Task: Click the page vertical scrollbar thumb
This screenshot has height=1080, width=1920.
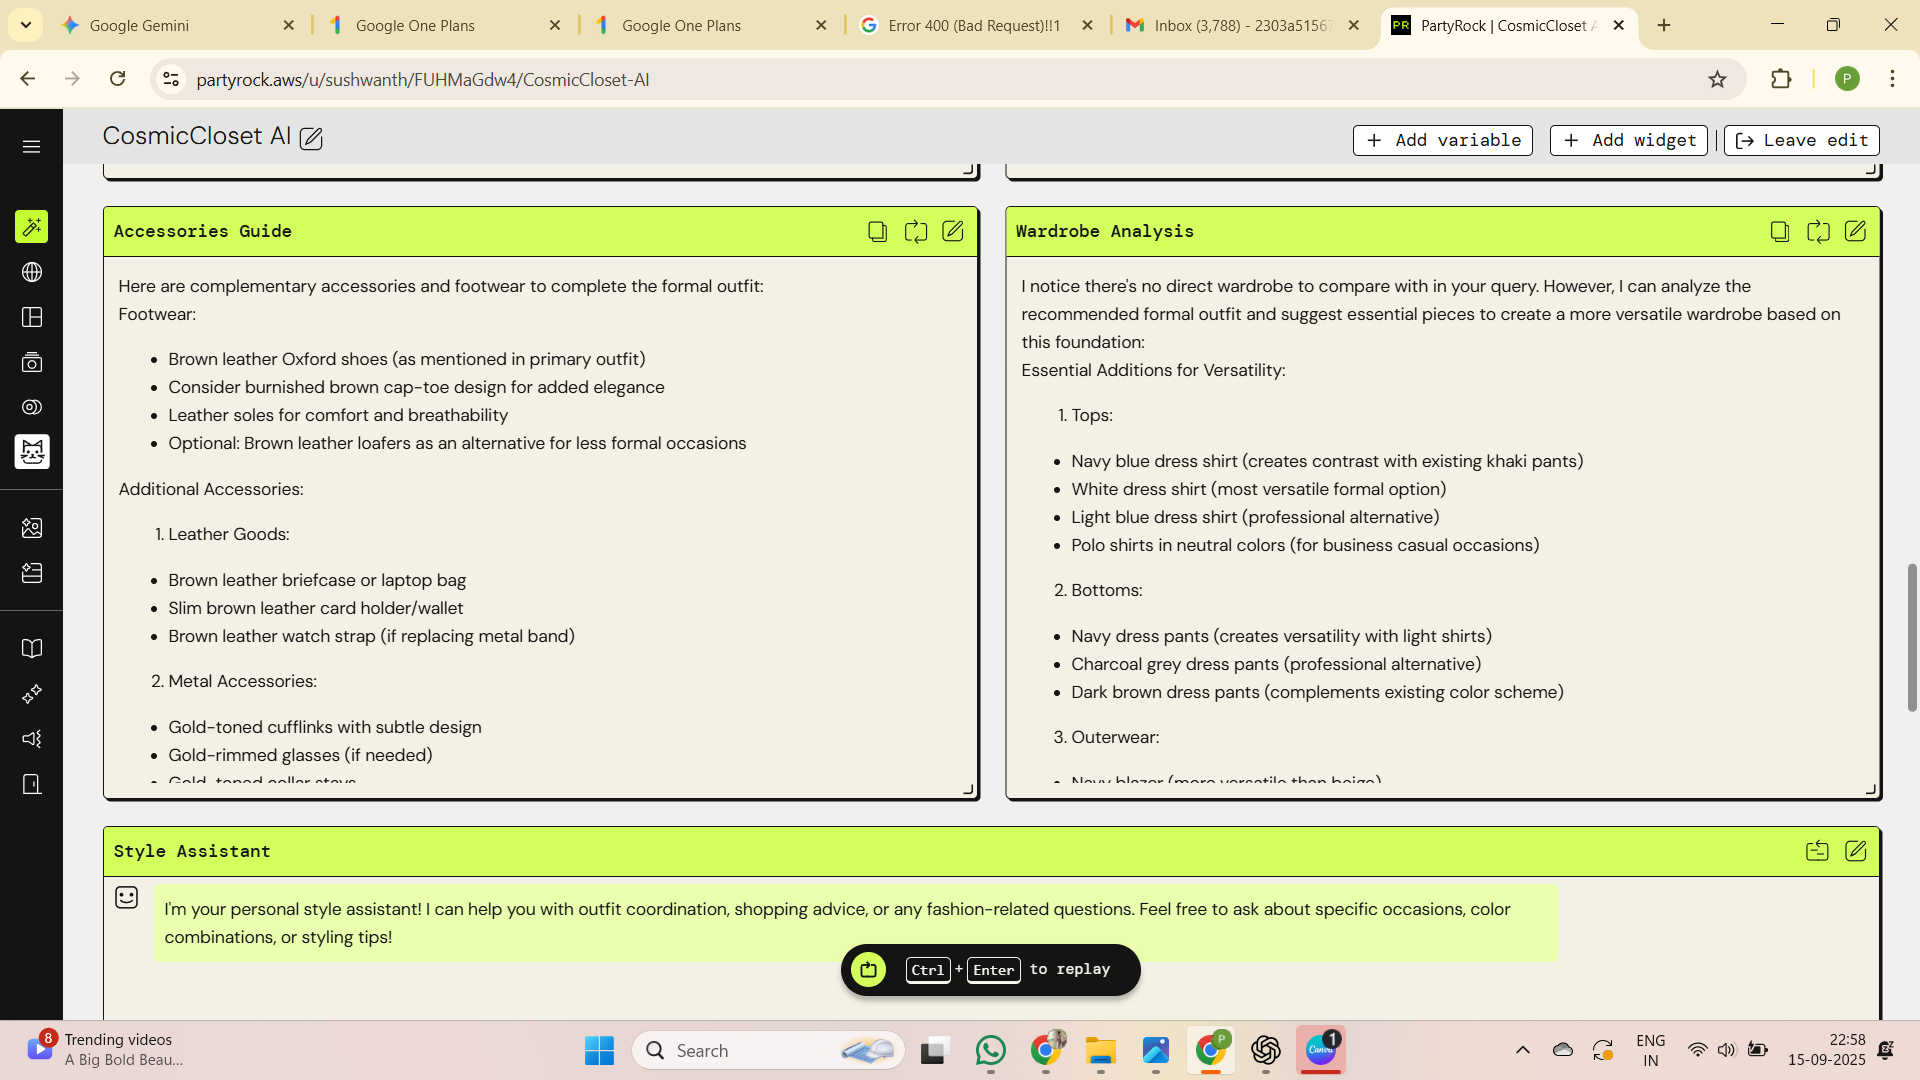Action: [x=1911, y=637]
